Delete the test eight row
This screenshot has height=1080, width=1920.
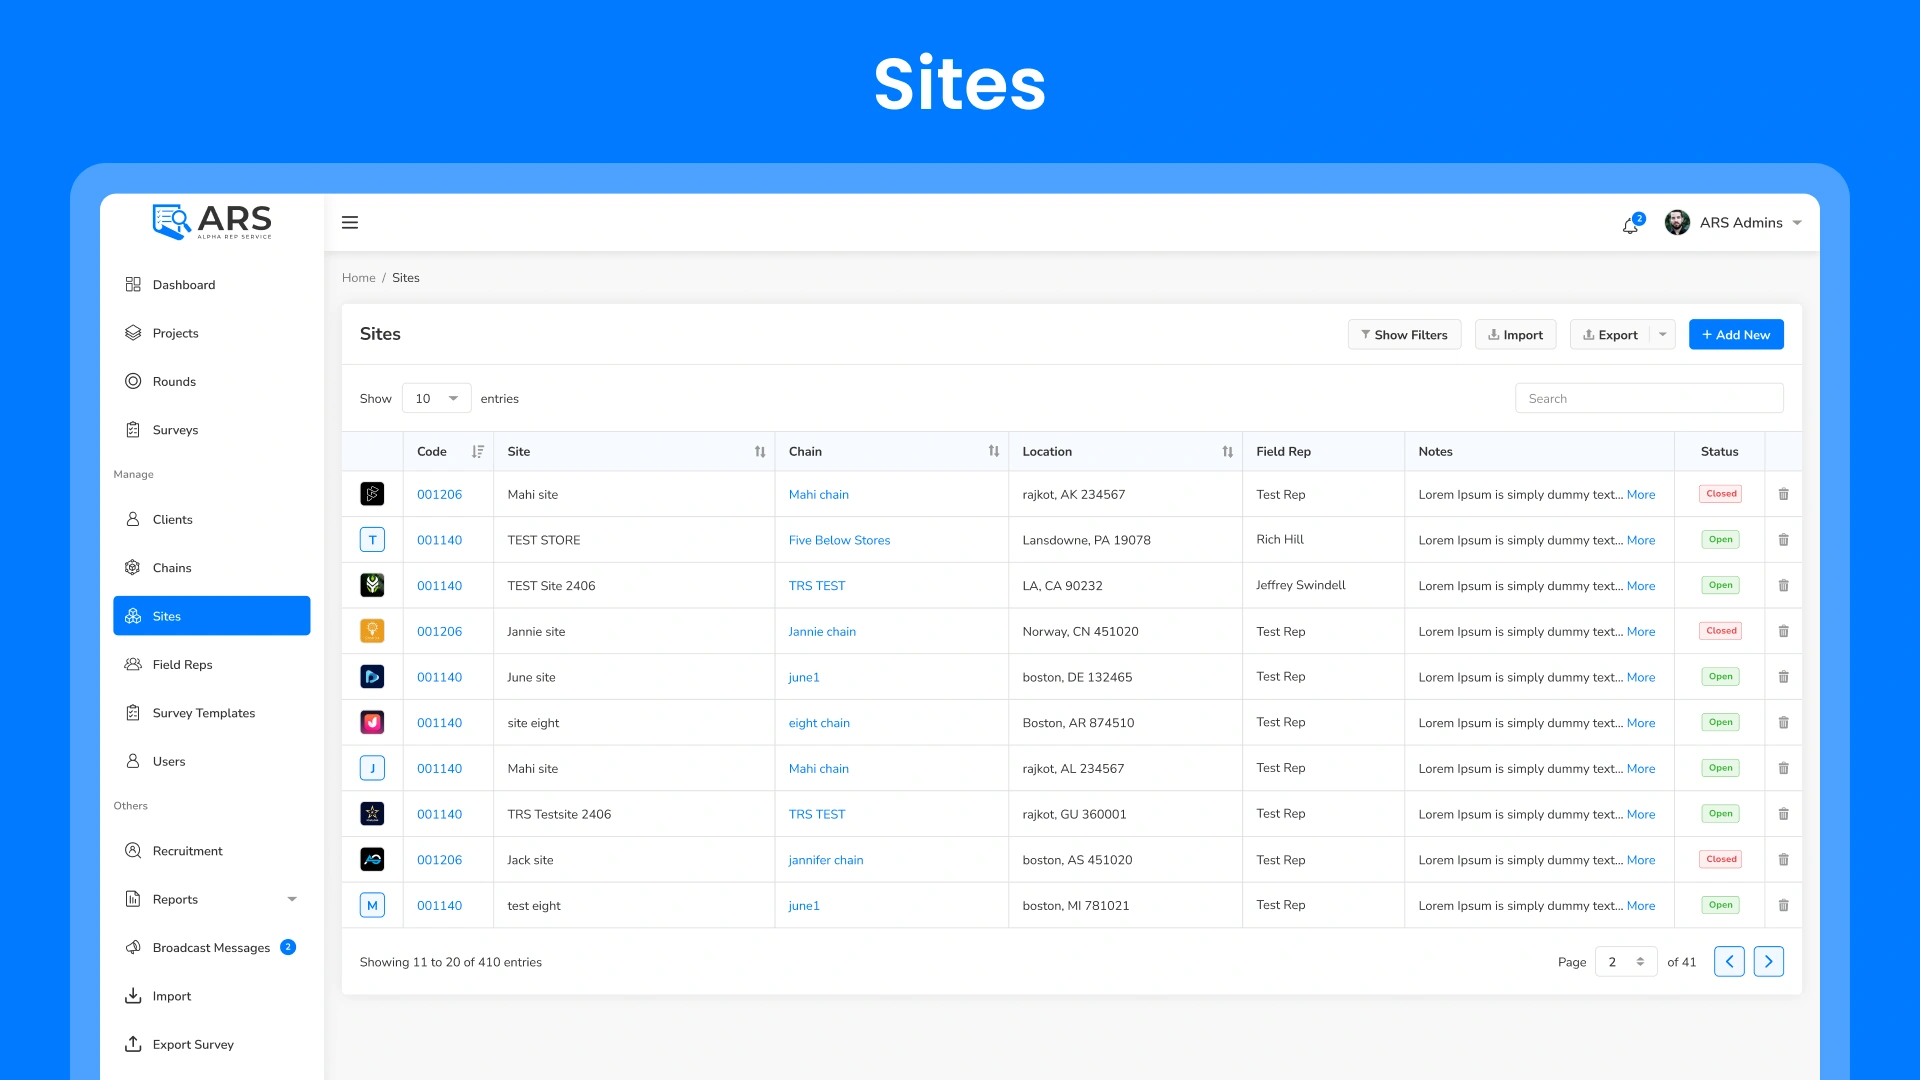point(1783,905)
